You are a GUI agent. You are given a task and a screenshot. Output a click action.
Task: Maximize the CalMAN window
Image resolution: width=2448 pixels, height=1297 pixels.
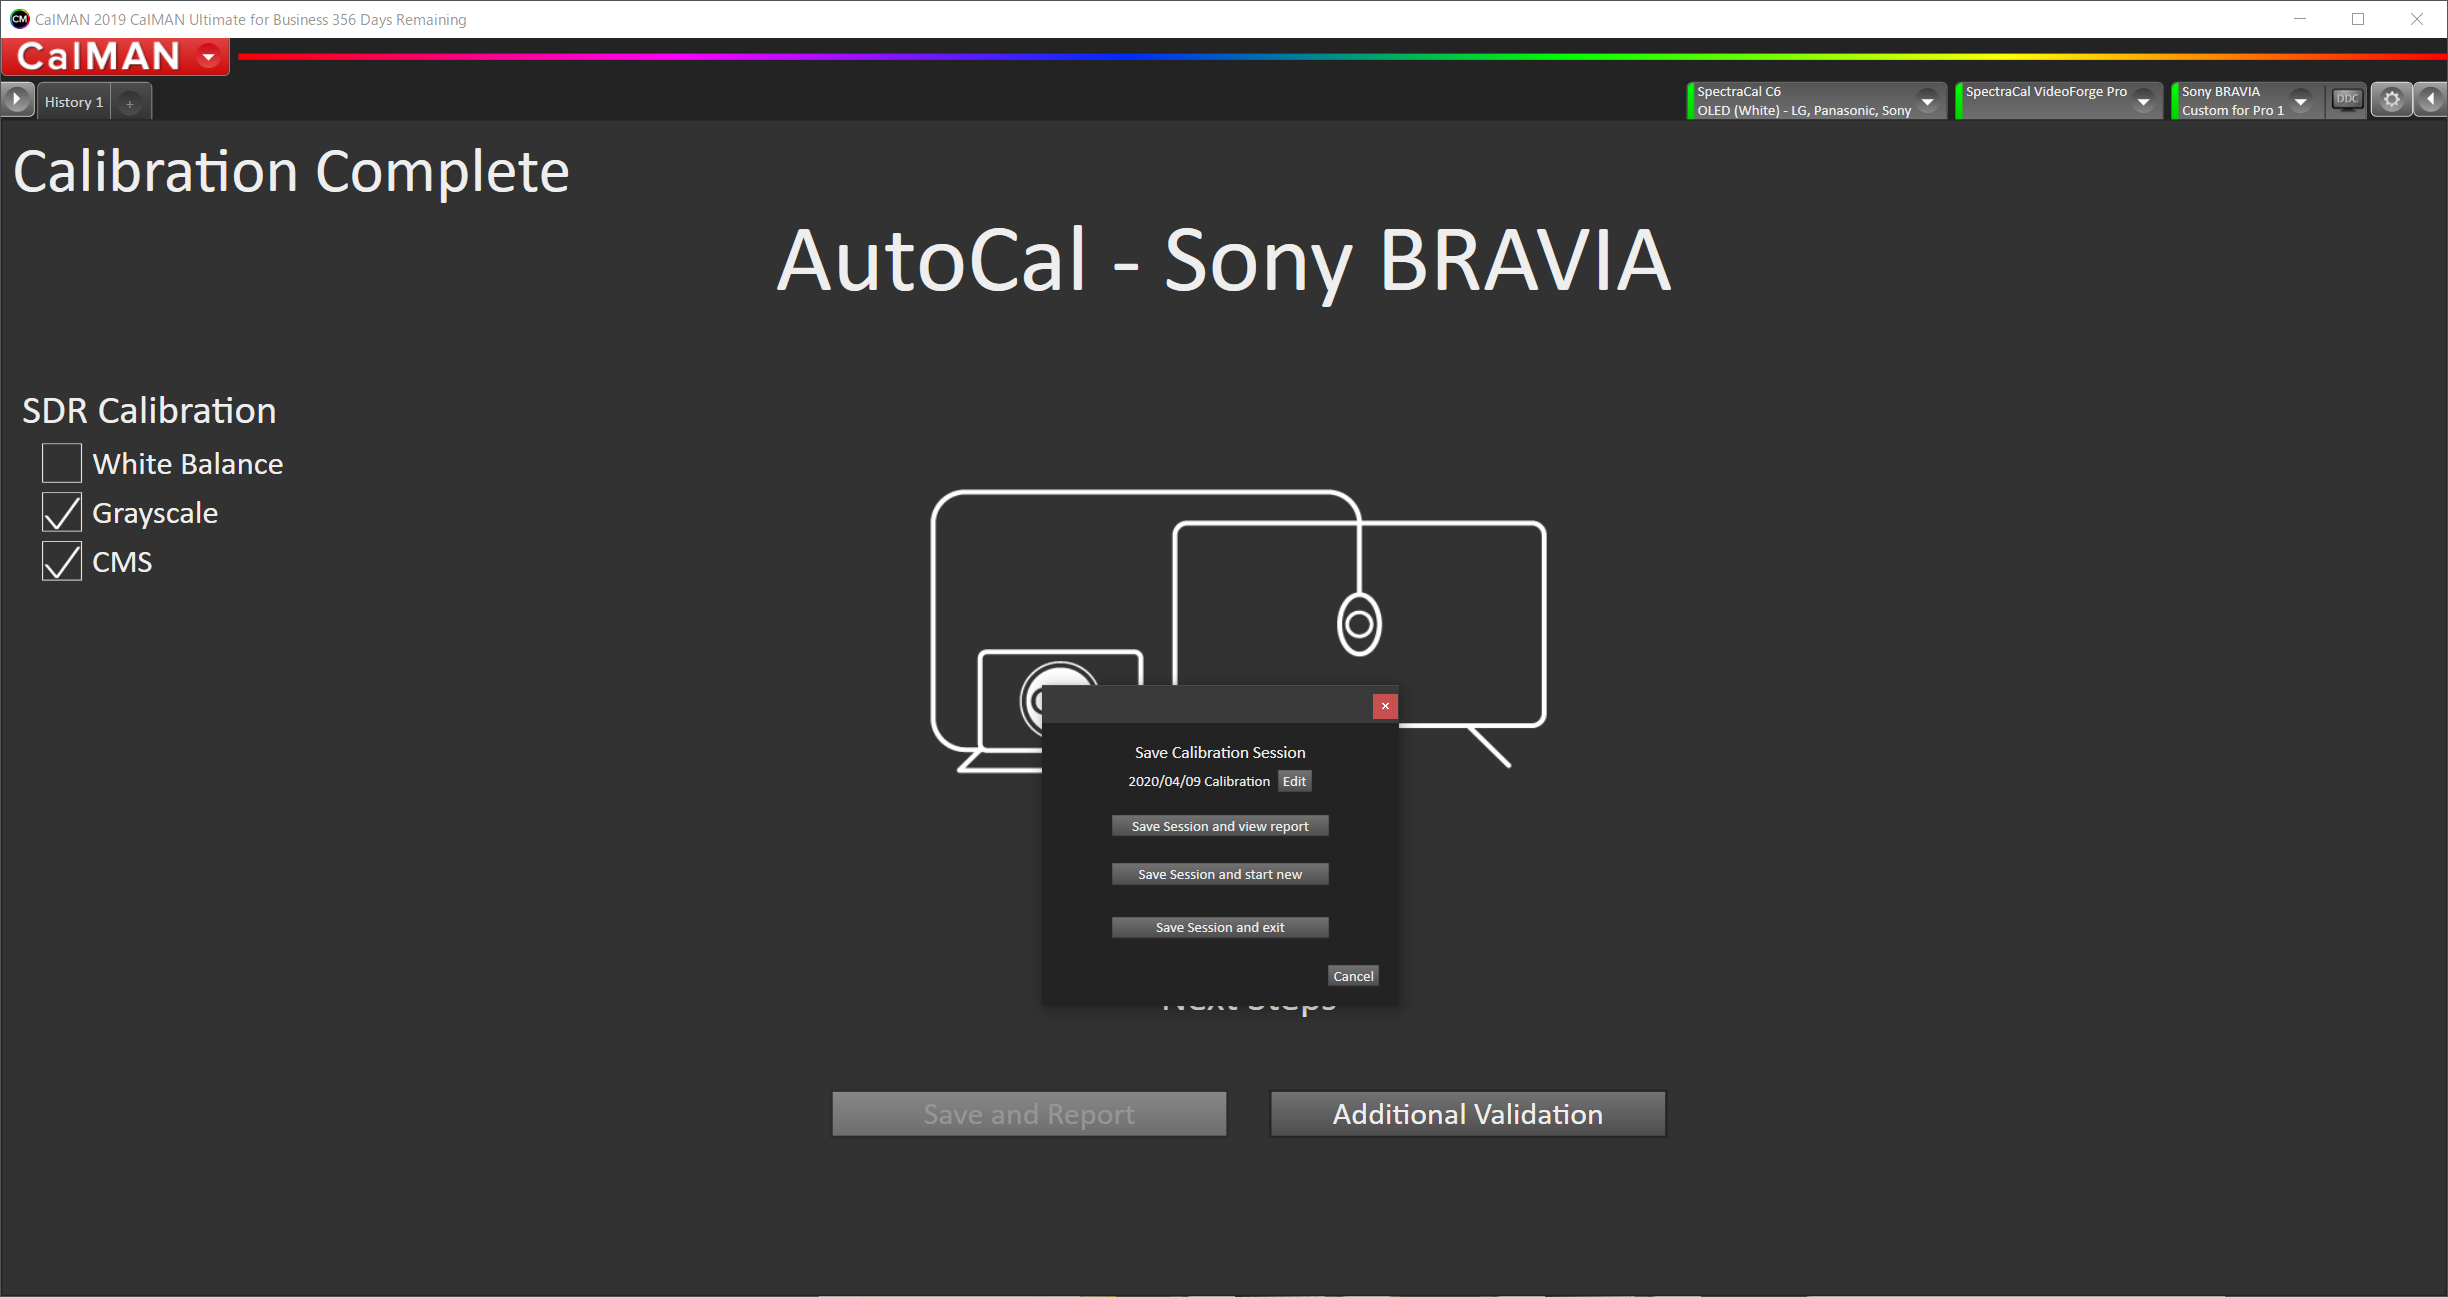[x=2358, y=19]
